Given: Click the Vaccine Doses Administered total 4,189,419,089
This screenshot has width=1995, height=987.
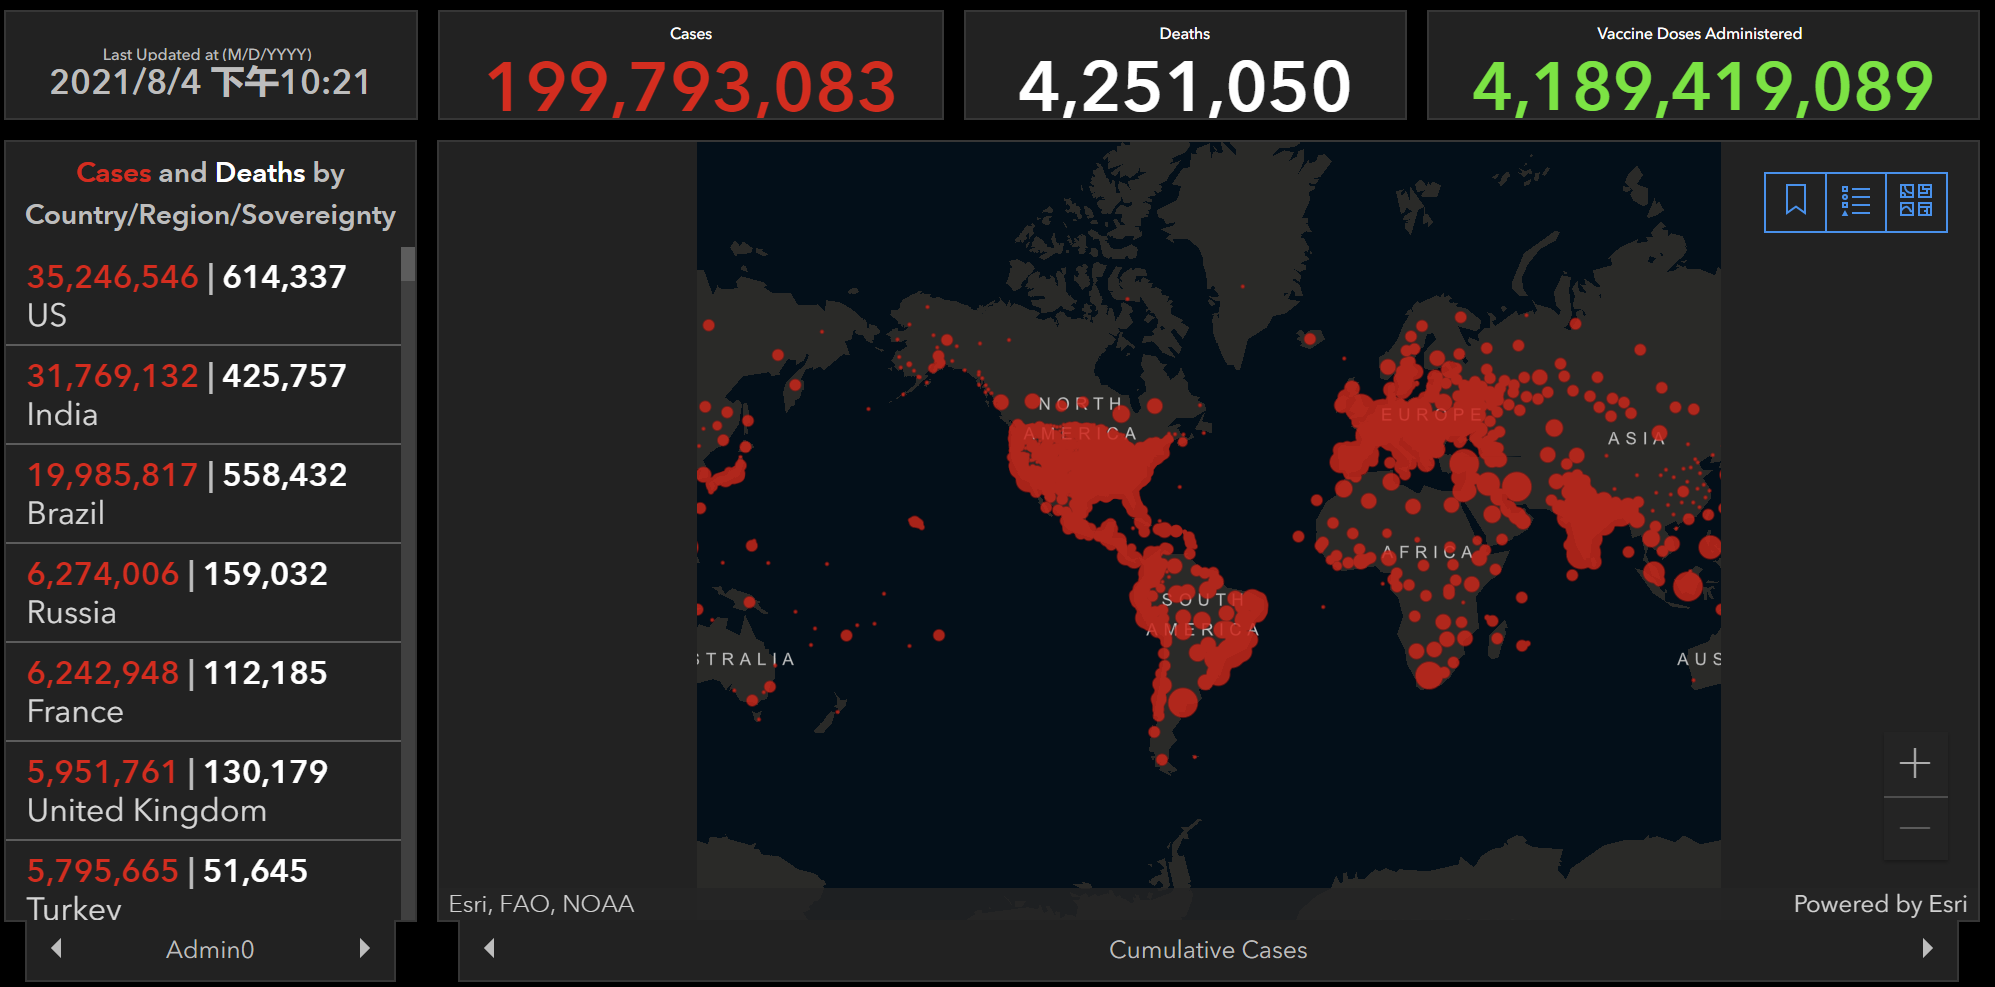Looking at the screenshot, I should (1703, 87).
